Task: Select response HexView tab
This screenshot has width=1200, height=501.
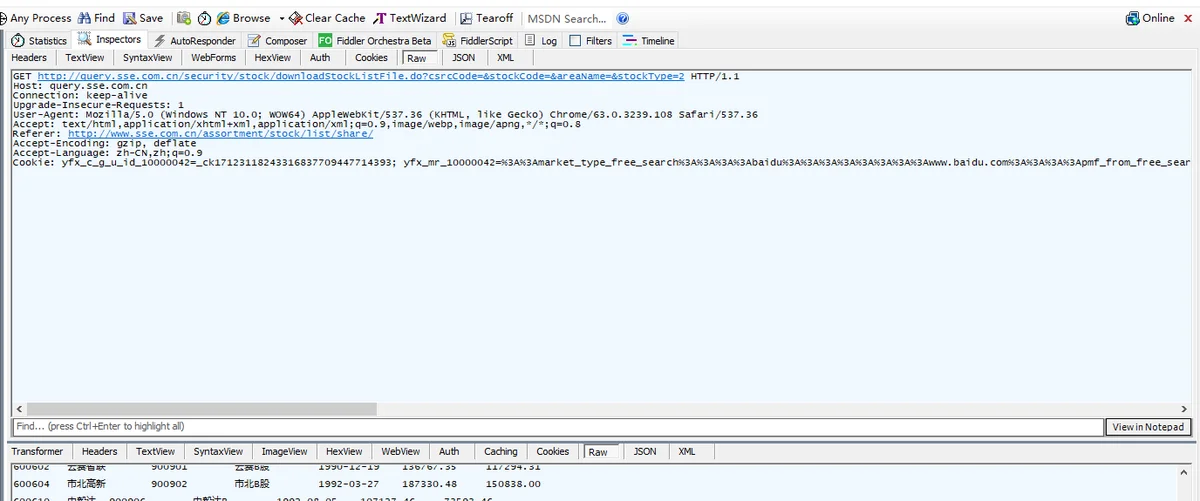Action: pyautogui.click(x=344, y=452)
